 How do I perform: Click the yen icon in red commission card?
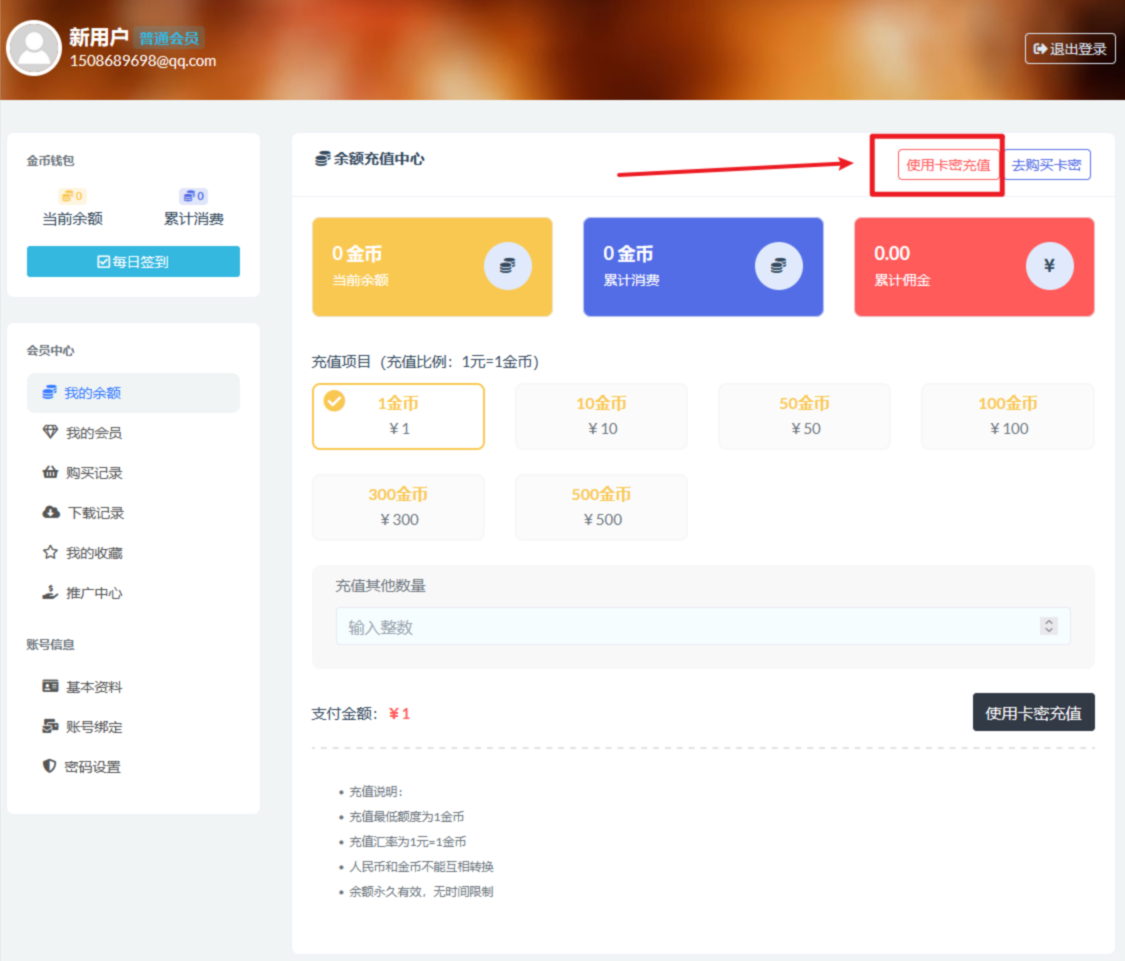[x=1050, y=266]
